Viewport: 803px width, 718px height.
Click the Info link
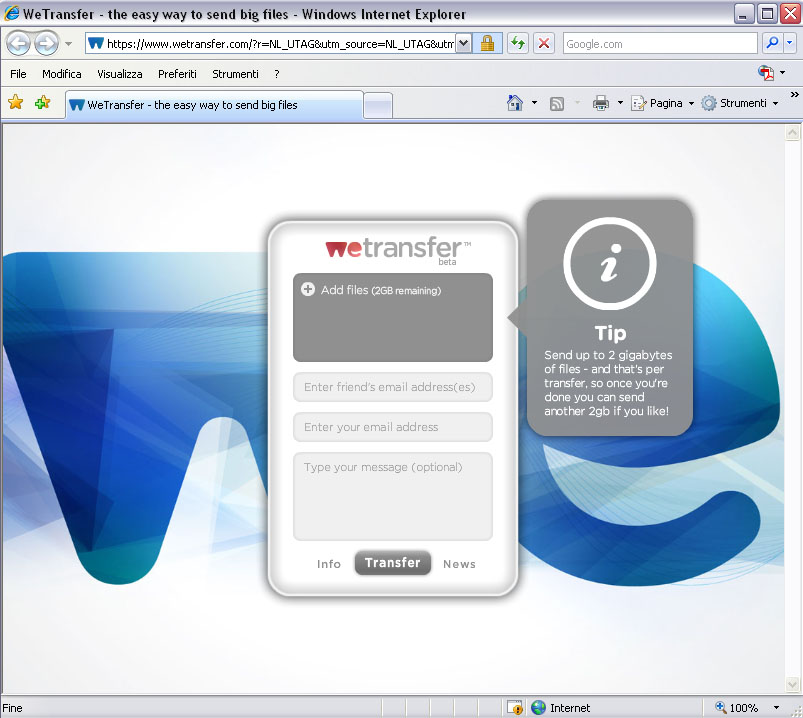[329, 564]
